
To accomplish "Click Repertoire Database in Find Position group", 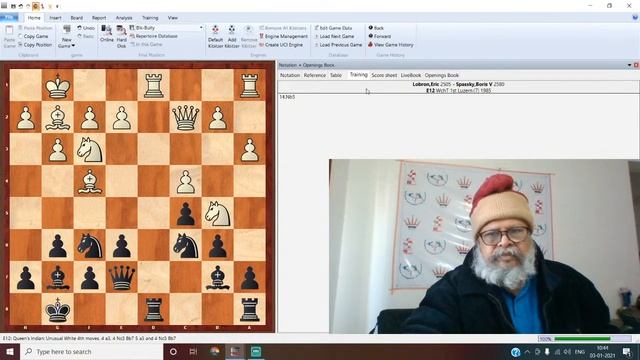I will [x=153, y=36].
